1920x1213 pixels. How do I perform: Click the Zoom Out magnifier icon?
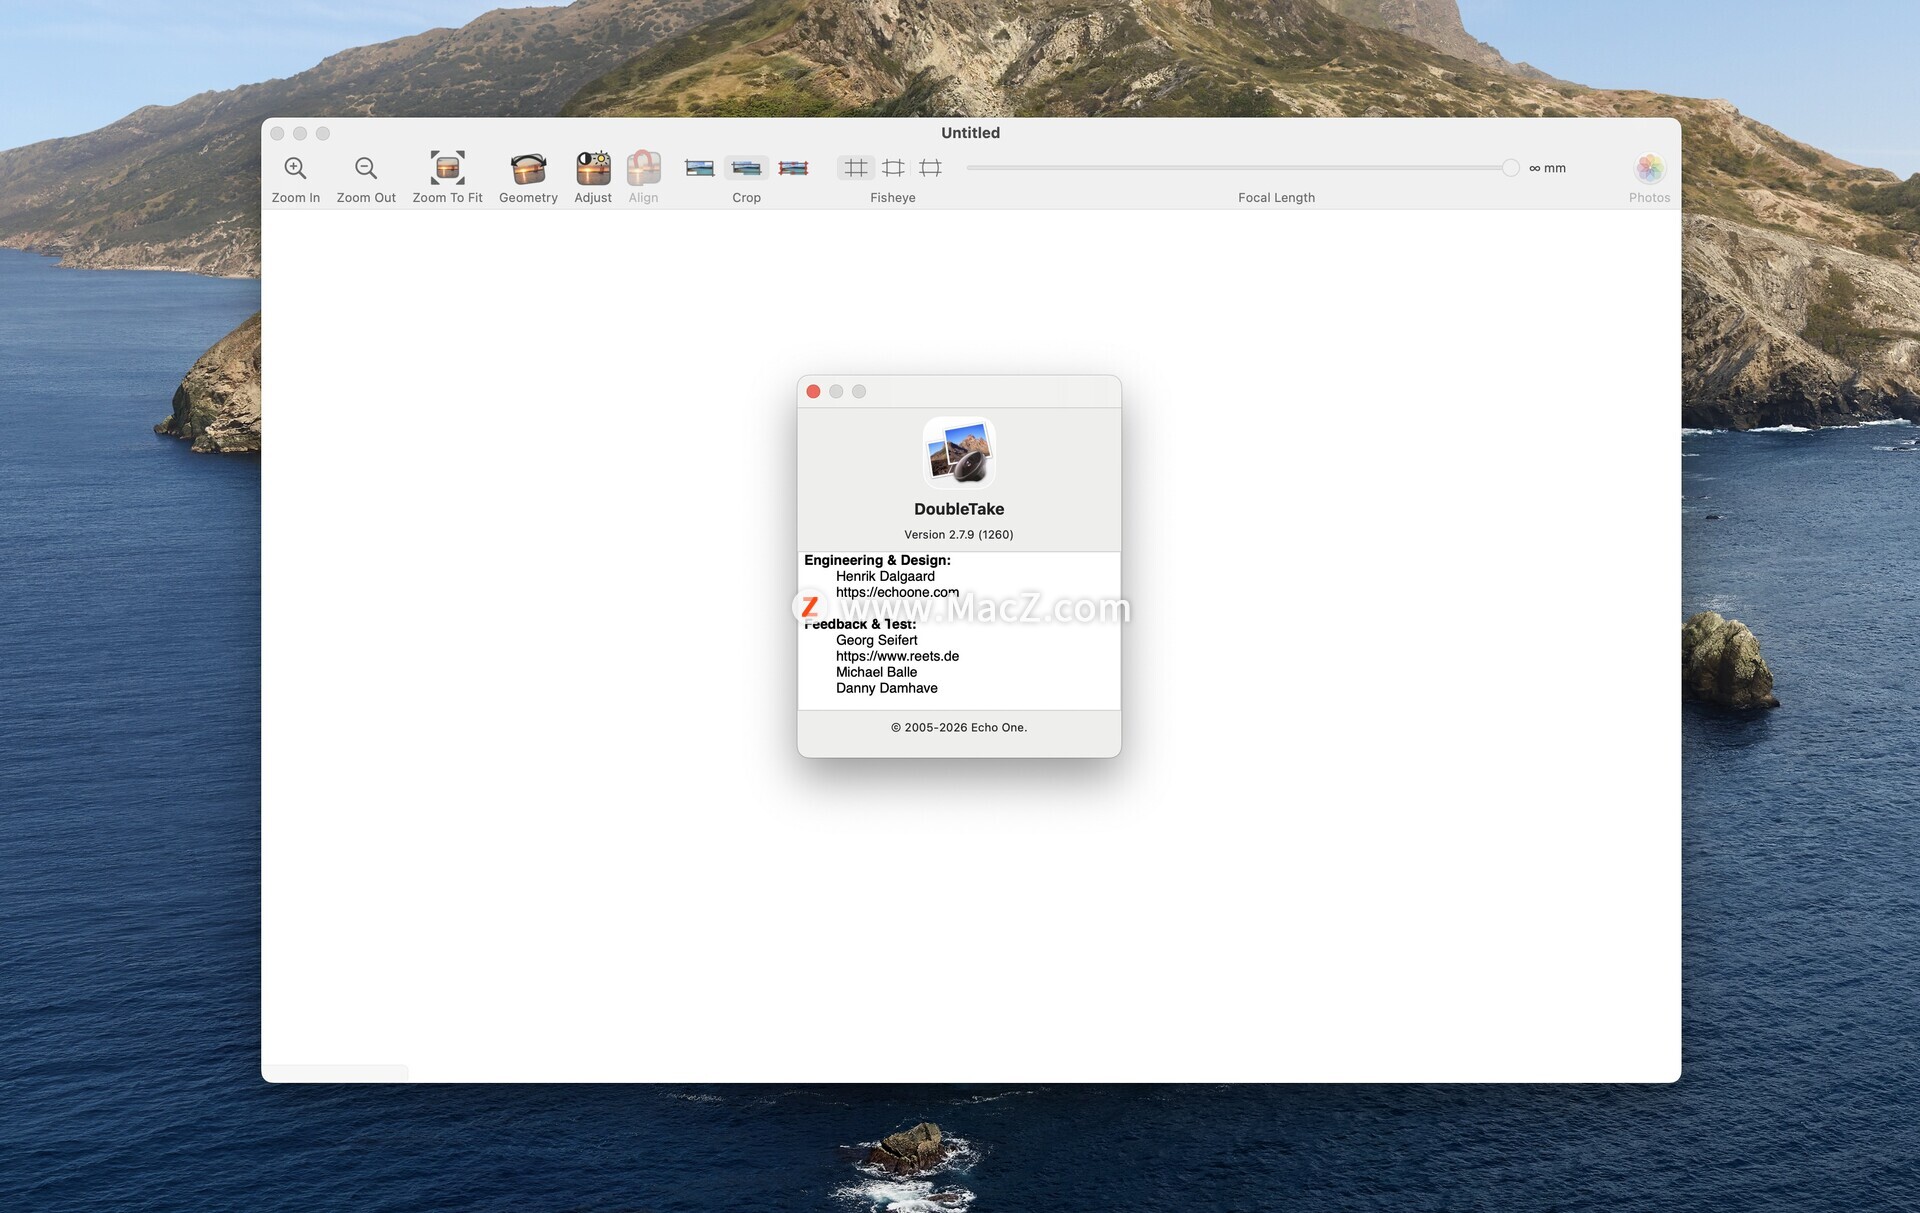click(366, 168)
